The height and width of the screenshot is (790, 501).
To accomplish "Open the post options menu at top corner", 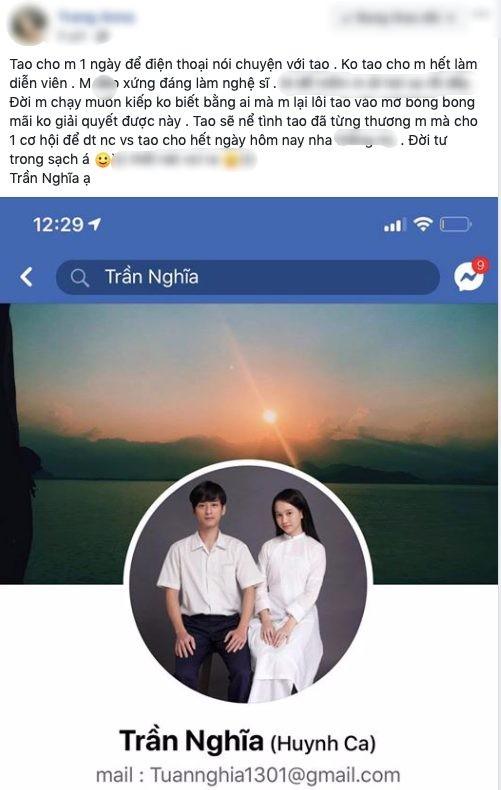I will [482, 15].
